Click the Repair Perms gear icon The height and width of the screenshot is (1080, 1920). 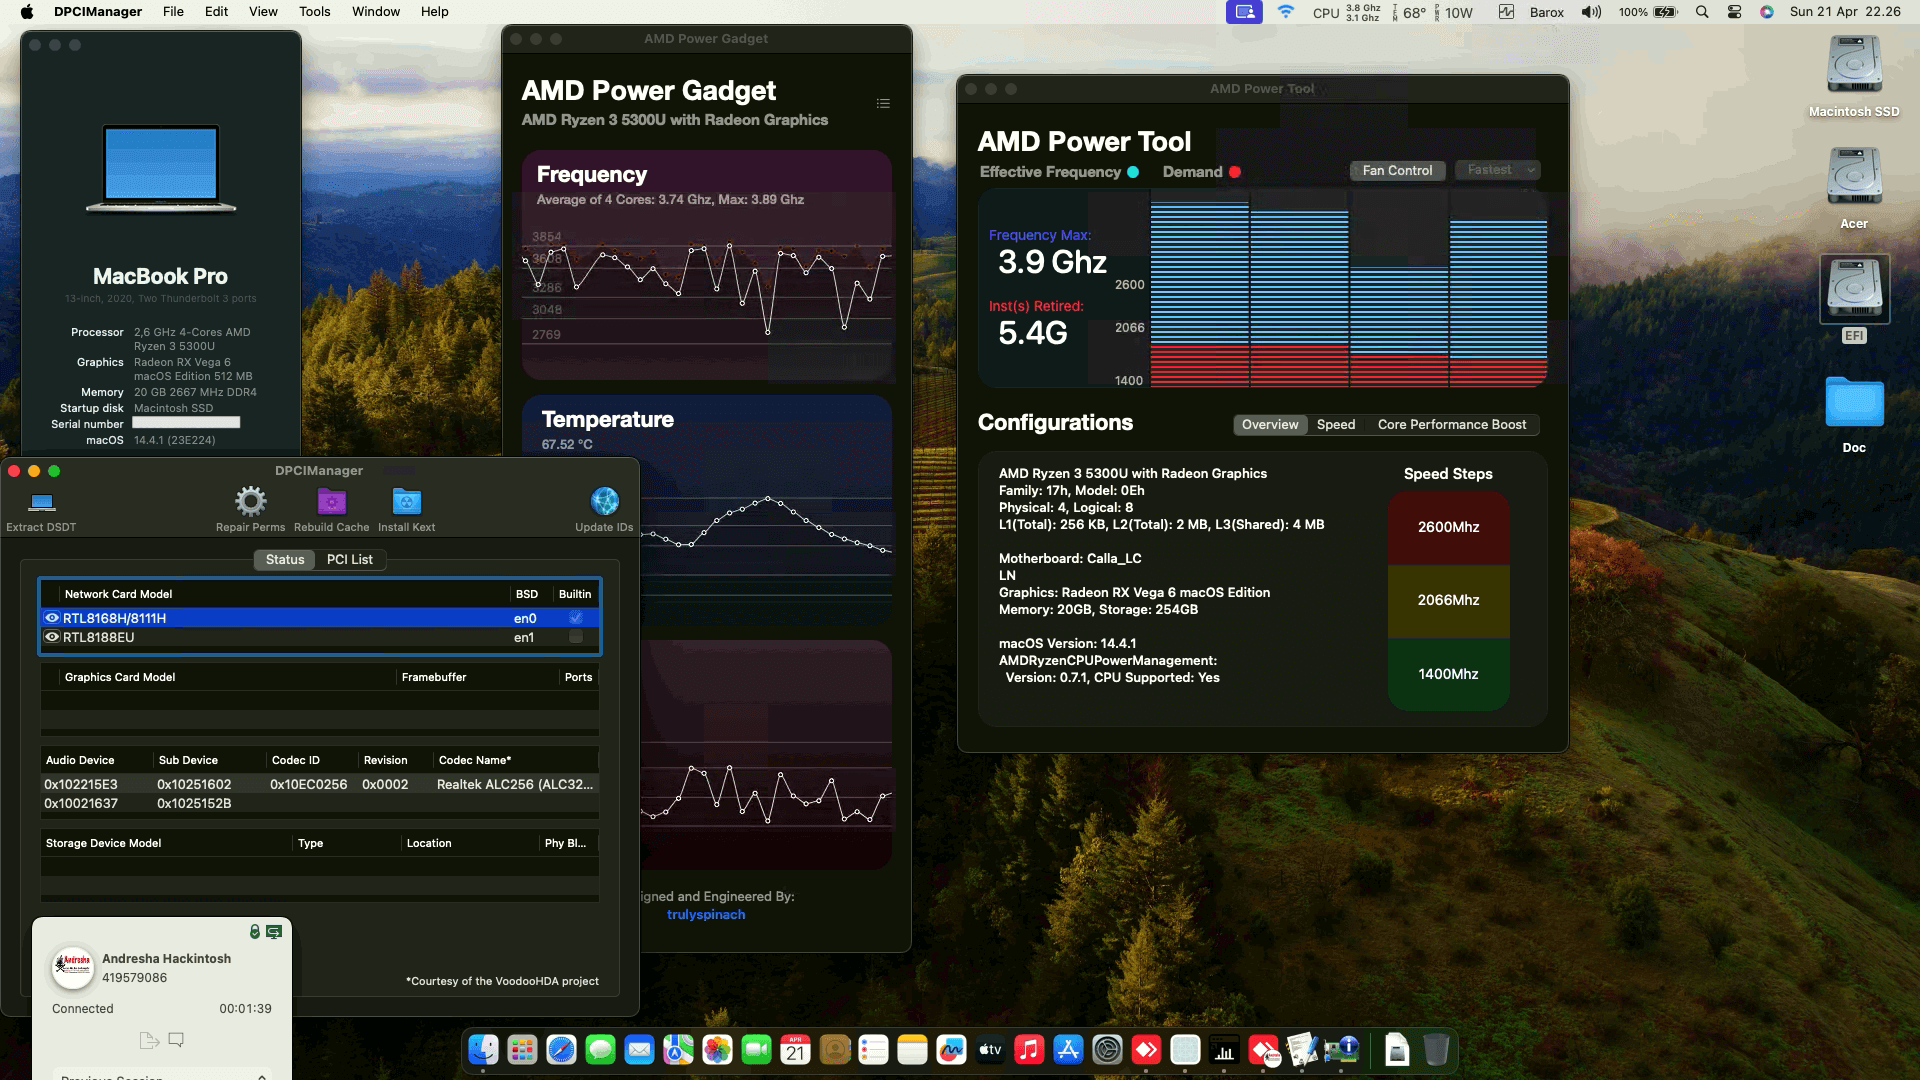click(250, 501)
